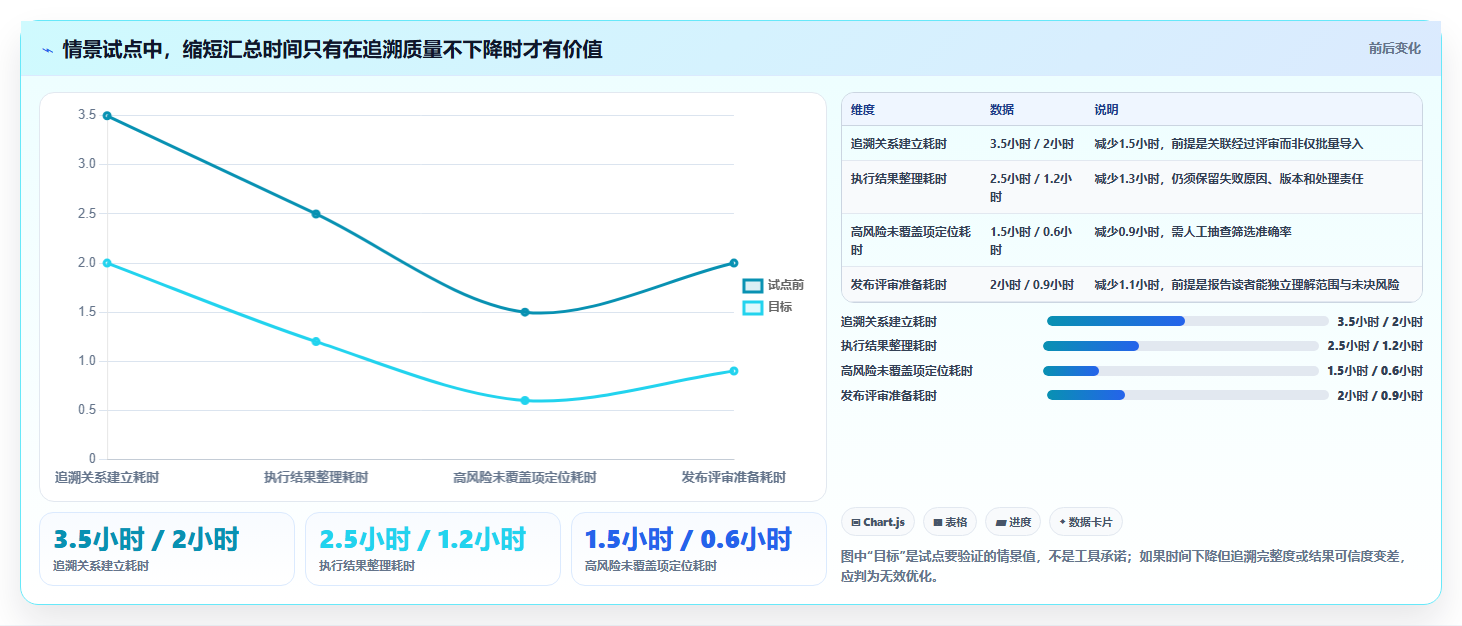Click x-axis label 追溯关系建立耗时 under the chart
The width and height of the screenshot is (1462, 626).
point(107,478)
